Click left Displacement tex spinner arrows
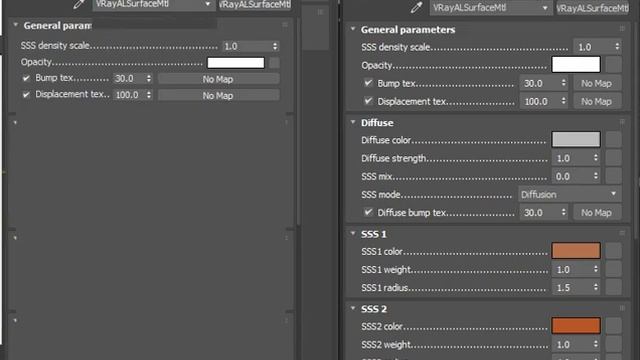The image size is (640, 360). [149, 95]
